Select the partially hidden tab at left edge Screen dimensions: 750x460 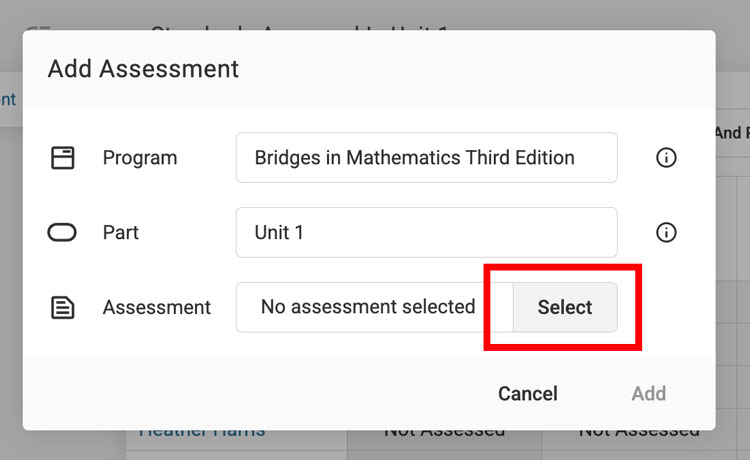8,99
